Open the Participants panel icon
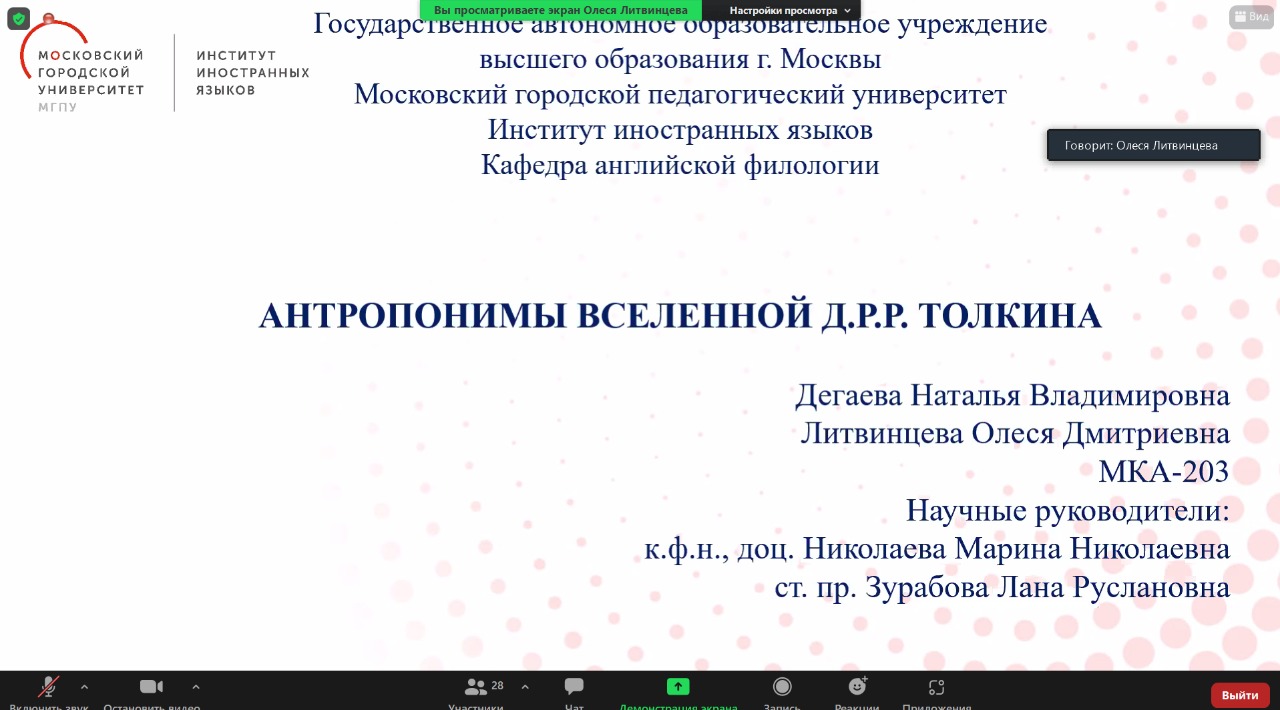 point(476,688)
